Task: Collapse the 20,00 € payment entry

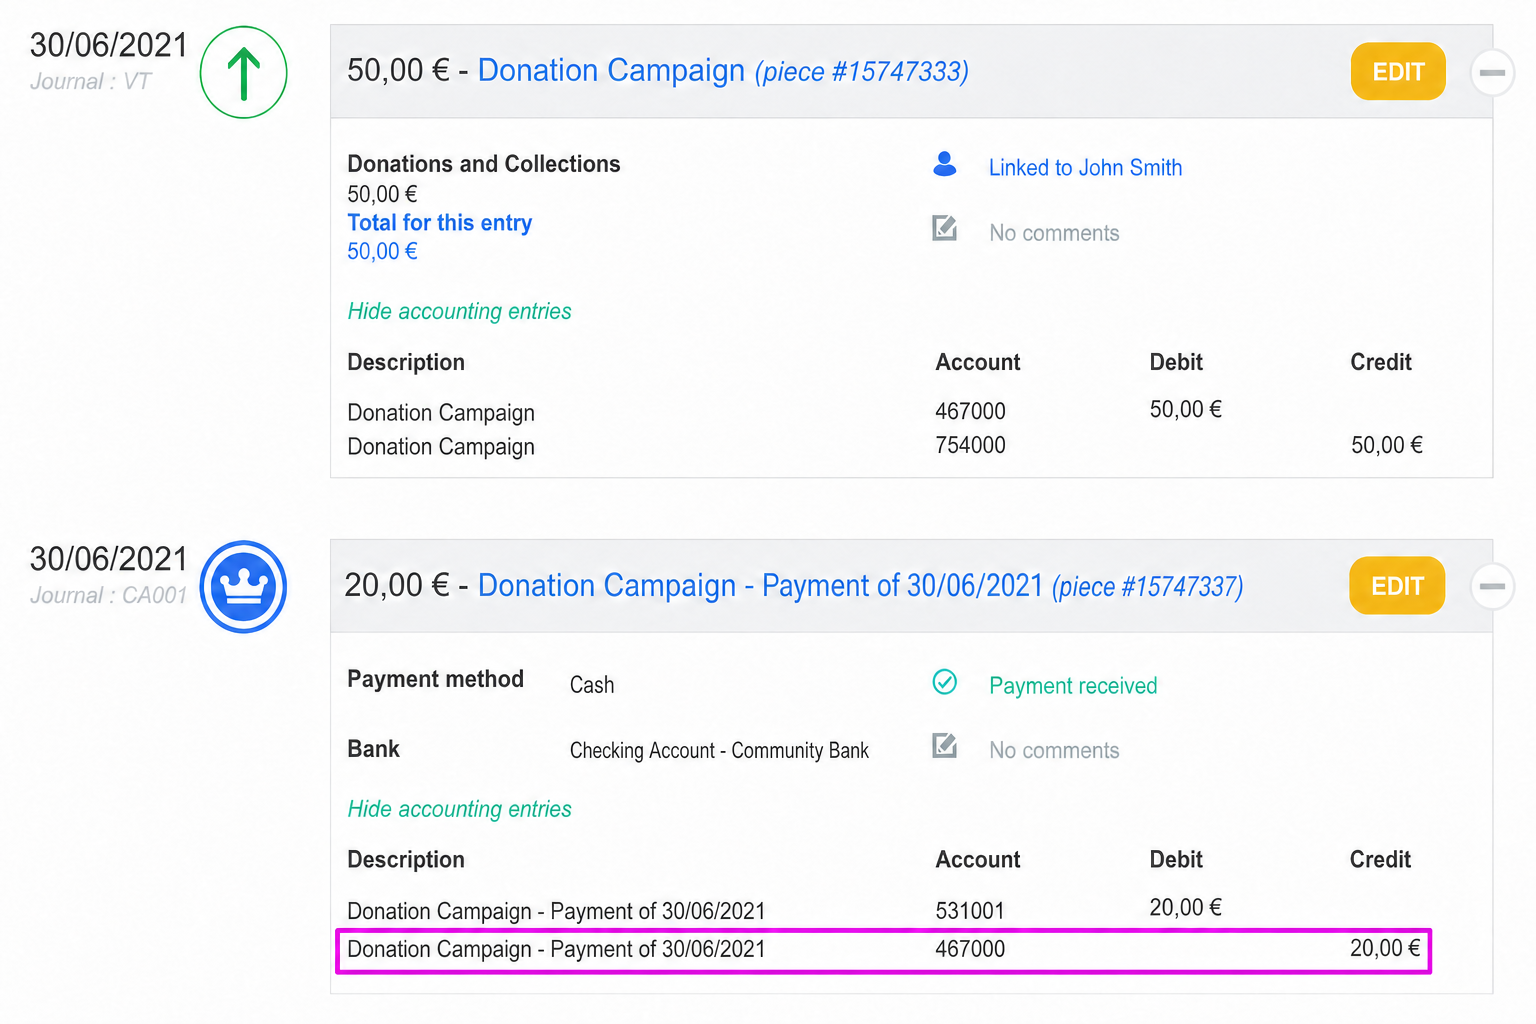Action: [x=1492, y=587]
